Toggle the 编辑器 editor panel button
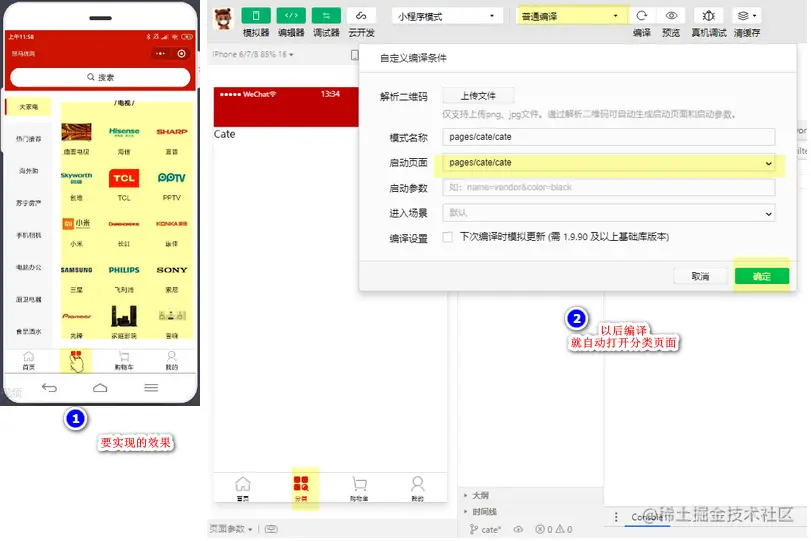Viewport: 811px width, 541px height. [x=291, y=16]
